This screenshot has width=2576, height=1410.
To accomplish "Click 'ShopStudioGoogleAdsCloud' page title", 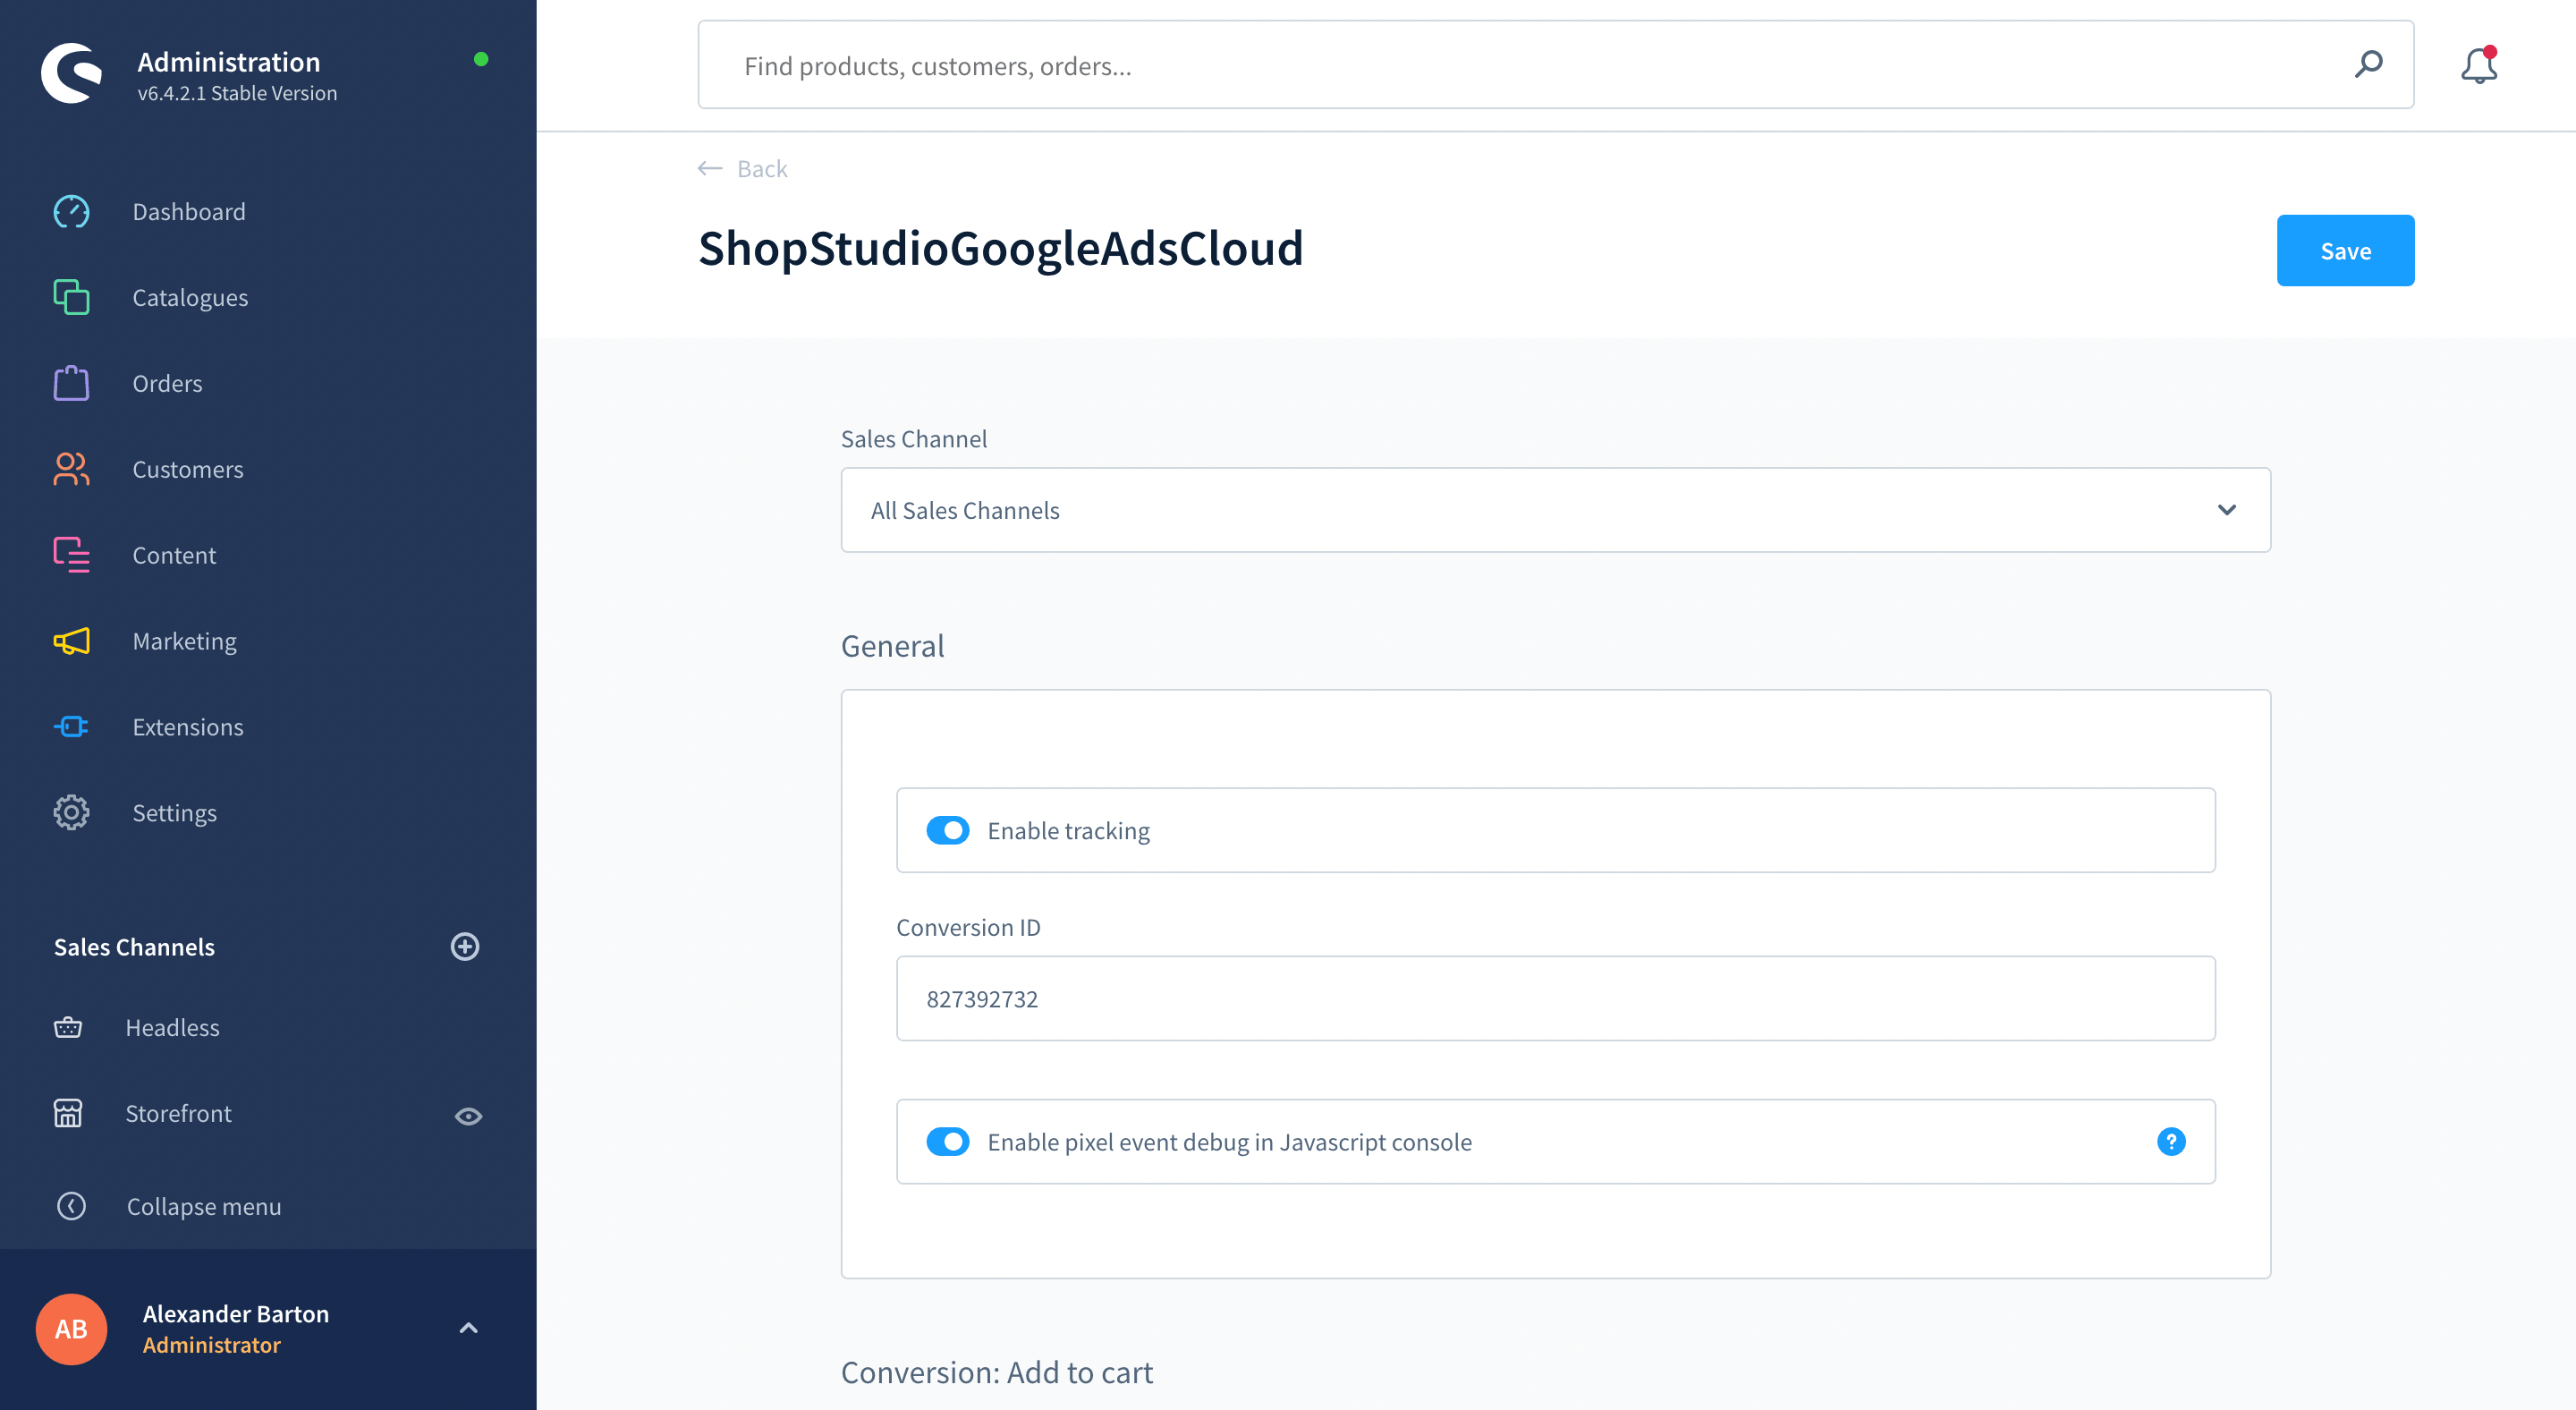I will coord(1001,248).
